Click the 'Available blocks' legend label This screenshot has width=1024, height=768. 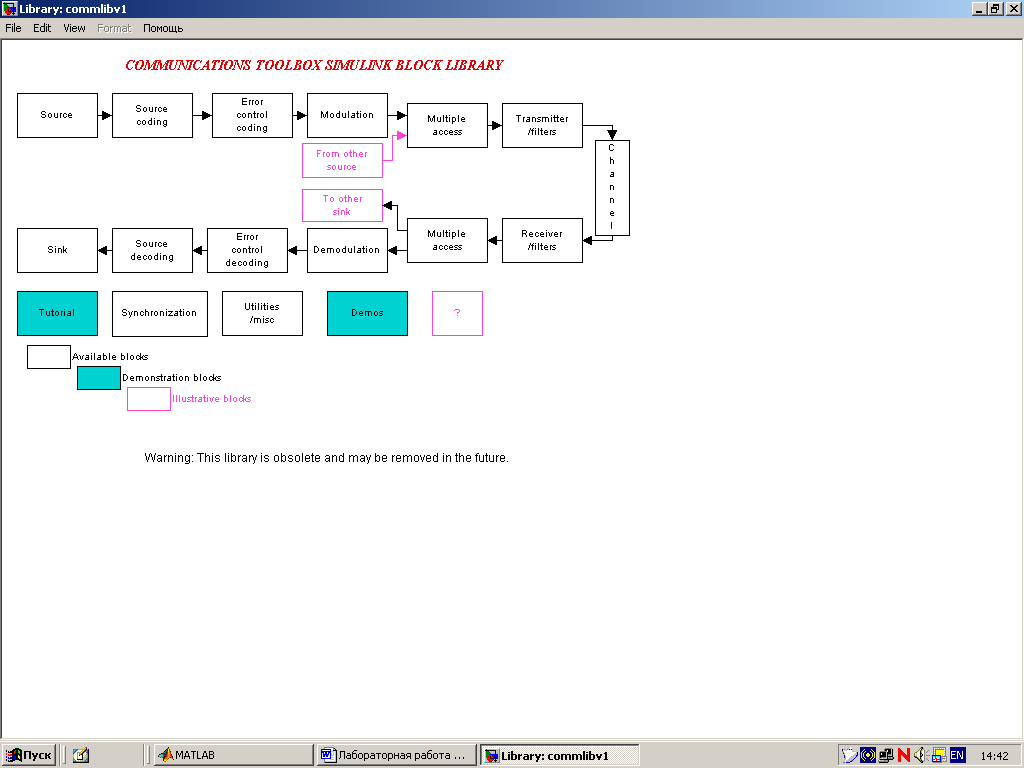110,357
